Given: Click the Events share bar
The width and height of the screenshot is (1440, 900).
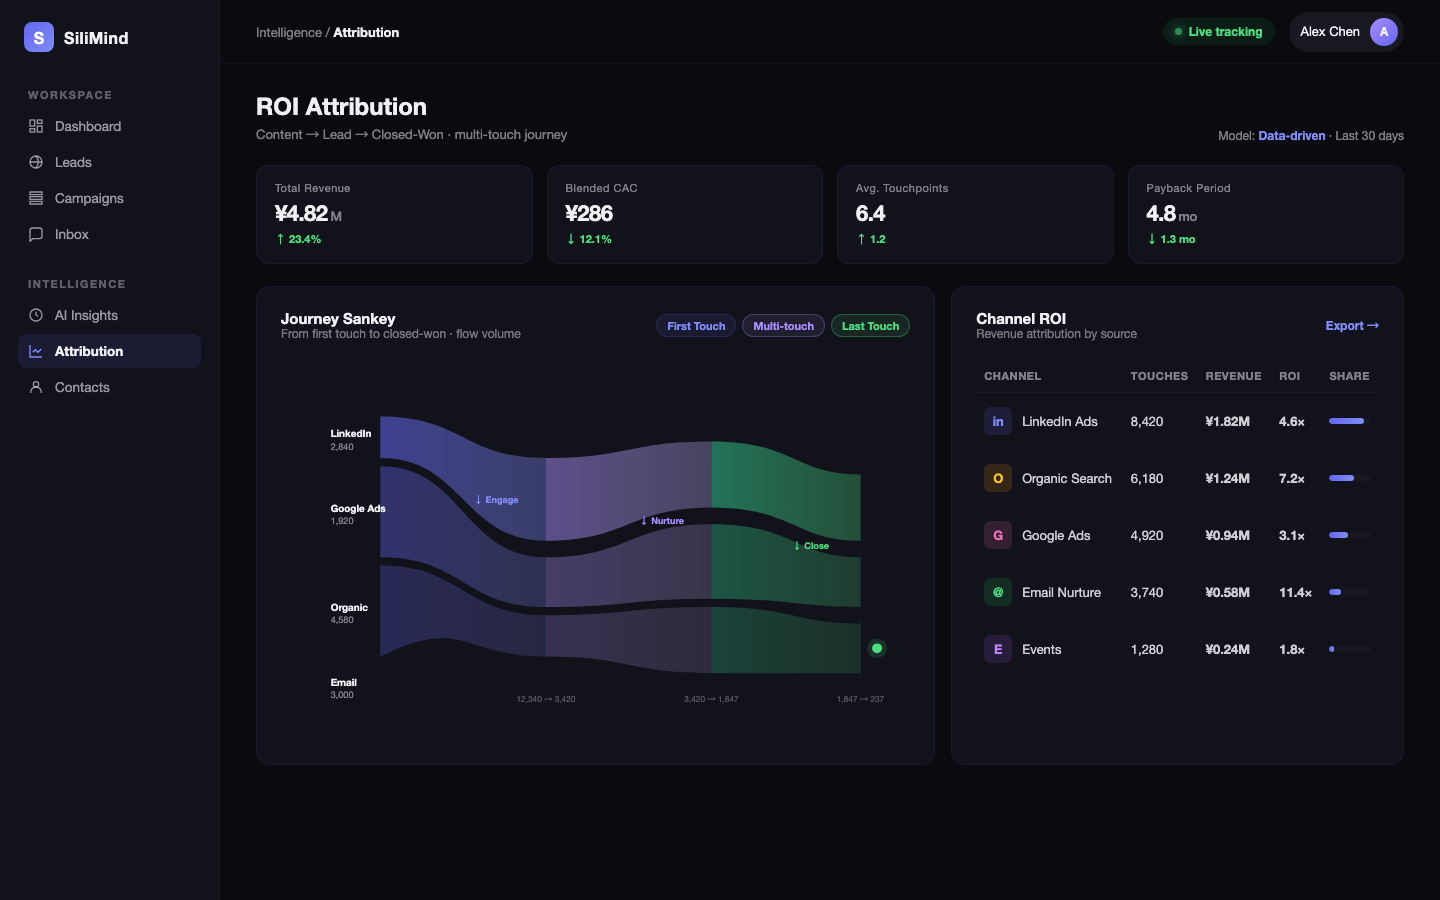Looking at the screenshot, I should 1349,649.
